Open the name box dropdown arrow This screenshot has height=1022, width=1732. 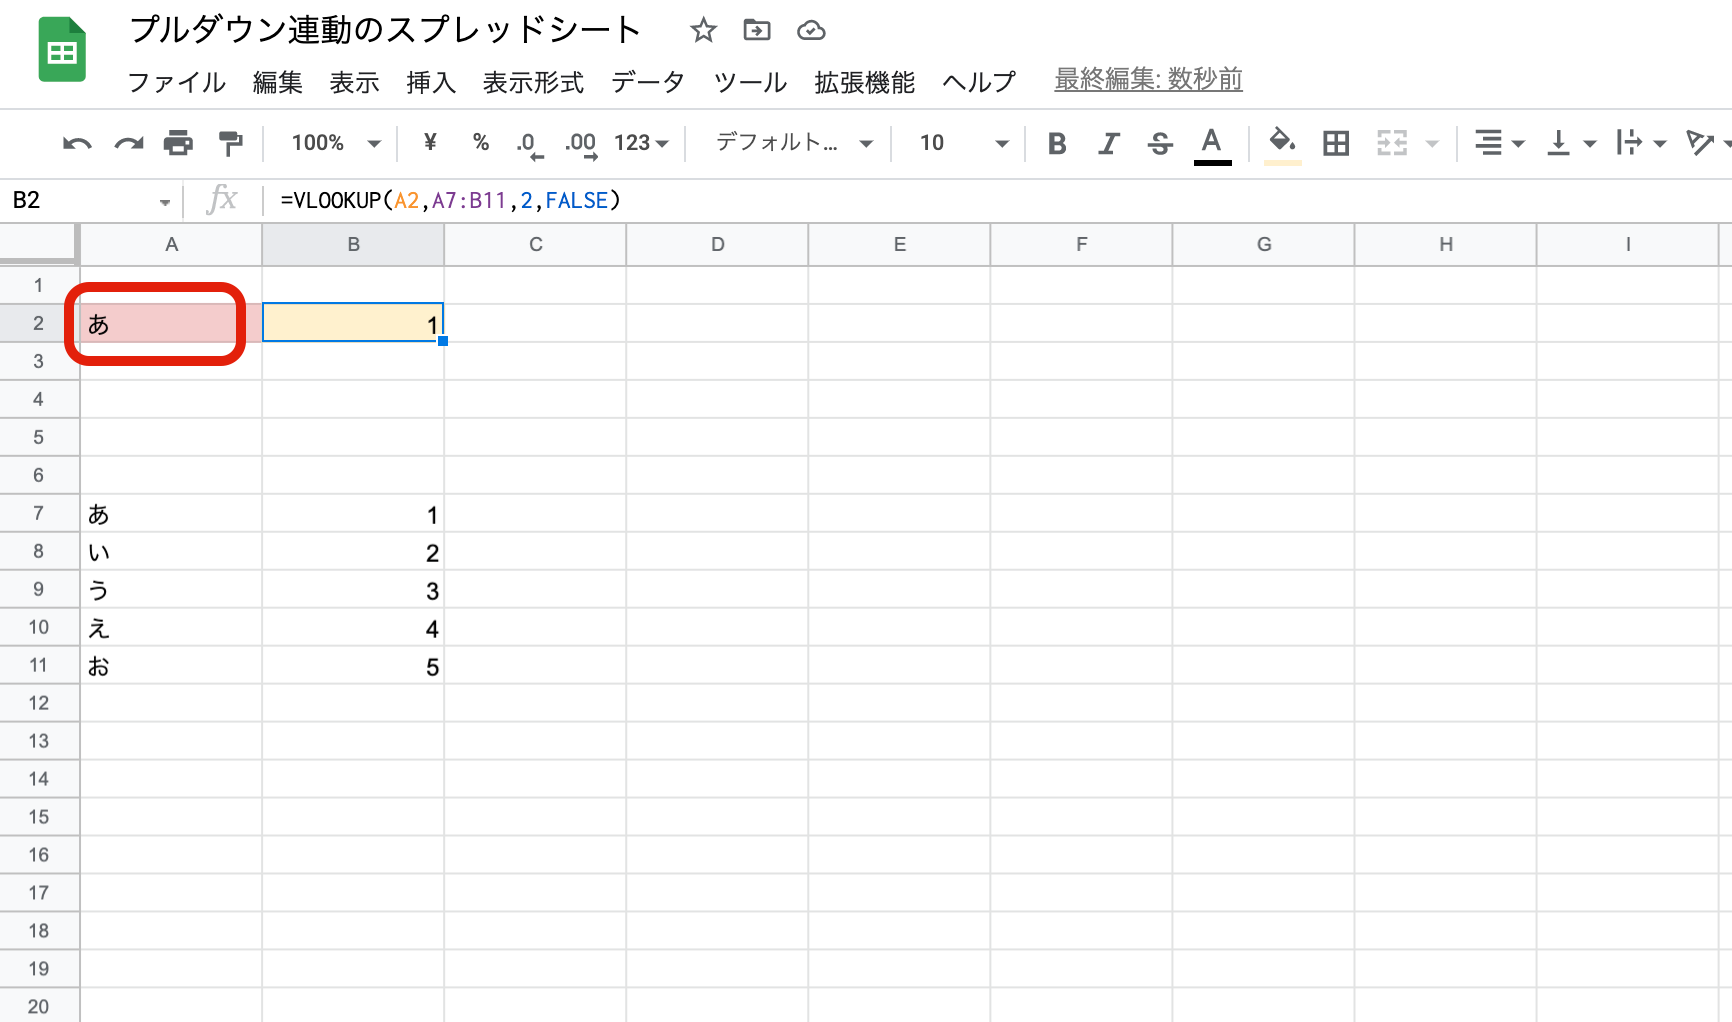165,202
